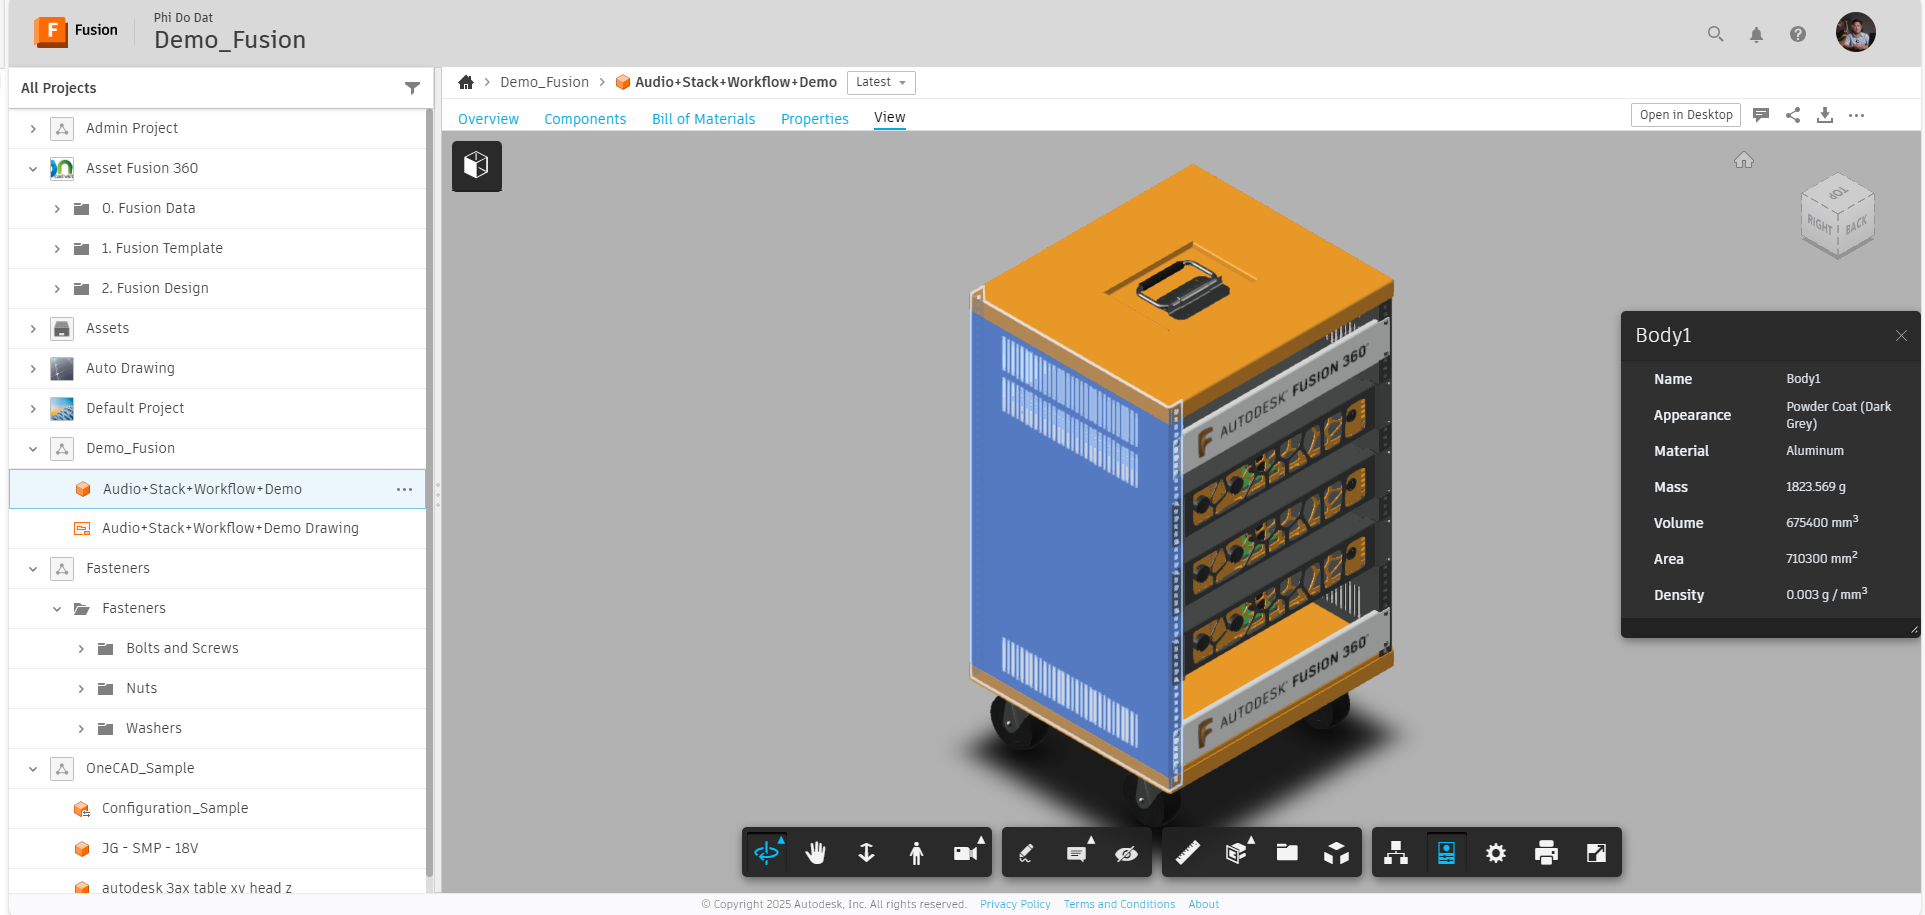
Task: Reset view with the Home icon
Action: pos(1744,160)
